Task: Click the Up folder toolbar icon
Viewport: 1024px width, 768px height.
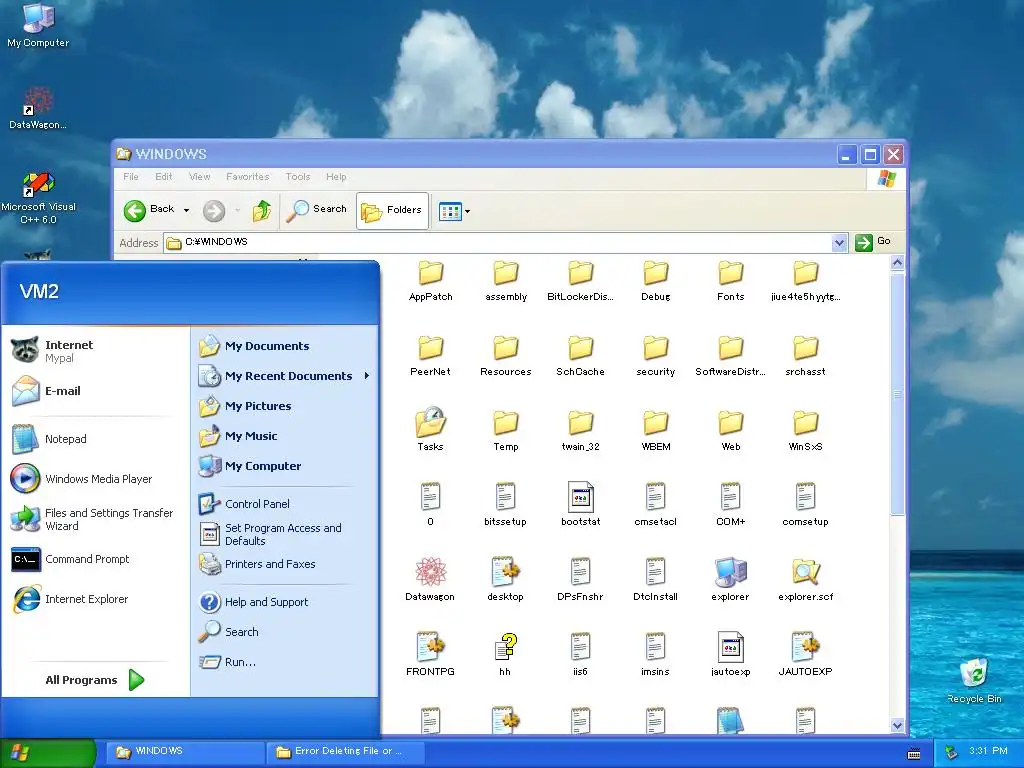Action: click(x=262, y=210)
